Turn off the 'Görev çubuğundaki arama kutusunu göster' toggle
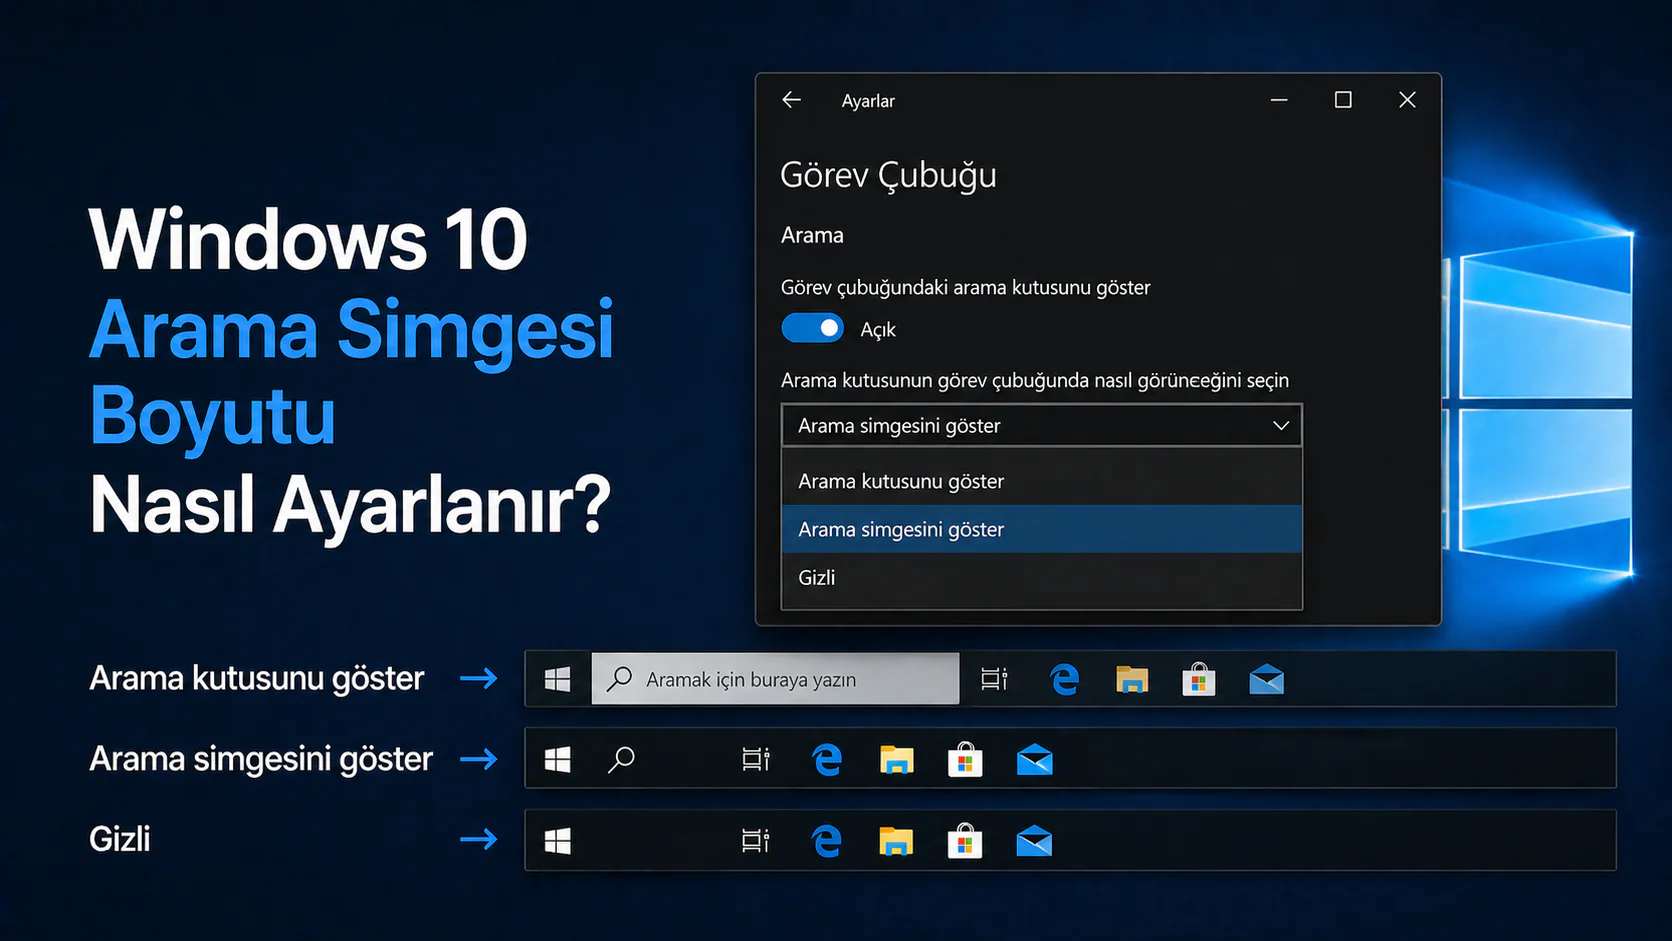The height and width of the screenshot is (941, 1672). pos(812,328)
